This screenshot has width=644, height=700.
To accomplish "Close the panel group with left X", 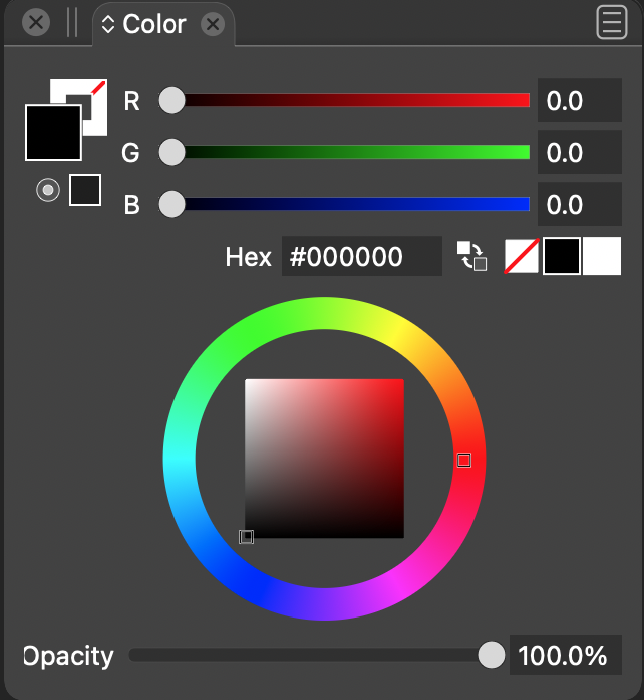I will click(36, 22).
